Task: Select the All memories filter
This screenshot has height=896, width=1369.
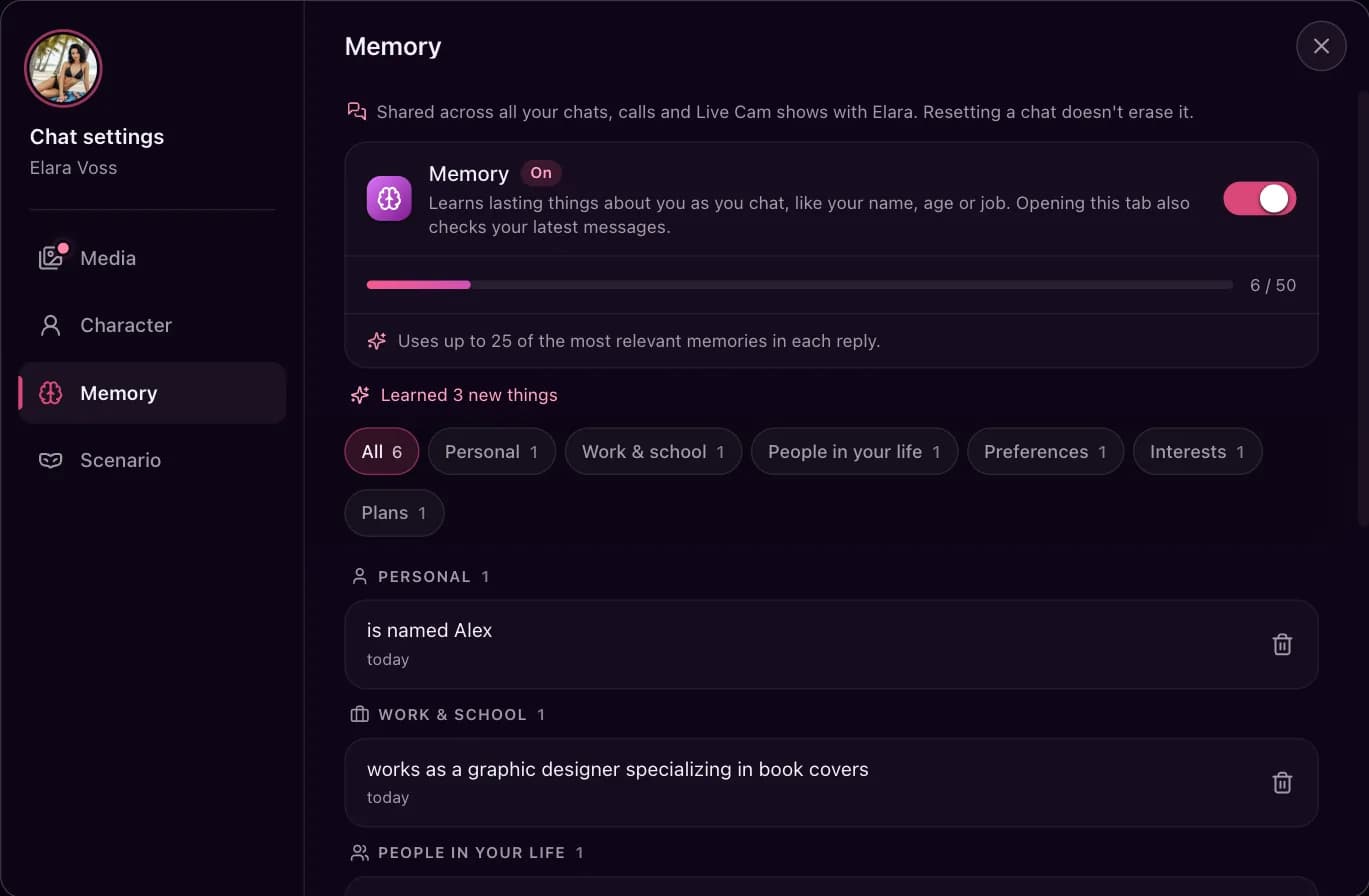Action: click(382, 452)
